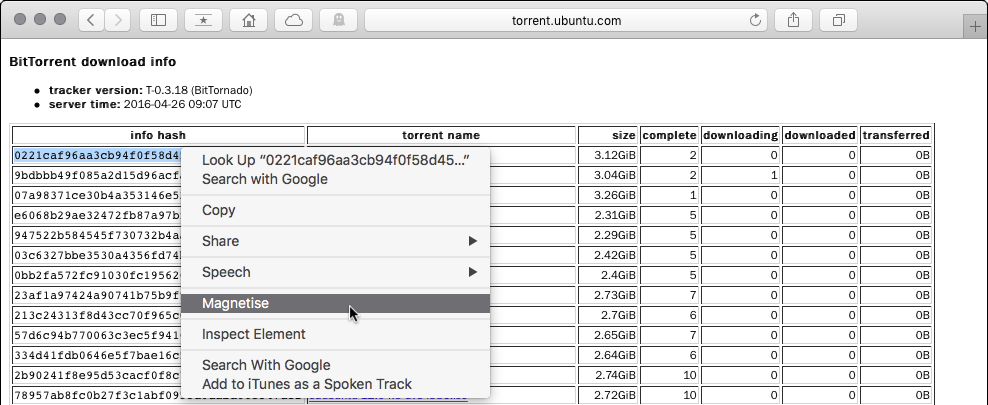Go to the home page icon
Image resolution: width=988 pixels, height=405 pixels.
[x=249, y=20]
